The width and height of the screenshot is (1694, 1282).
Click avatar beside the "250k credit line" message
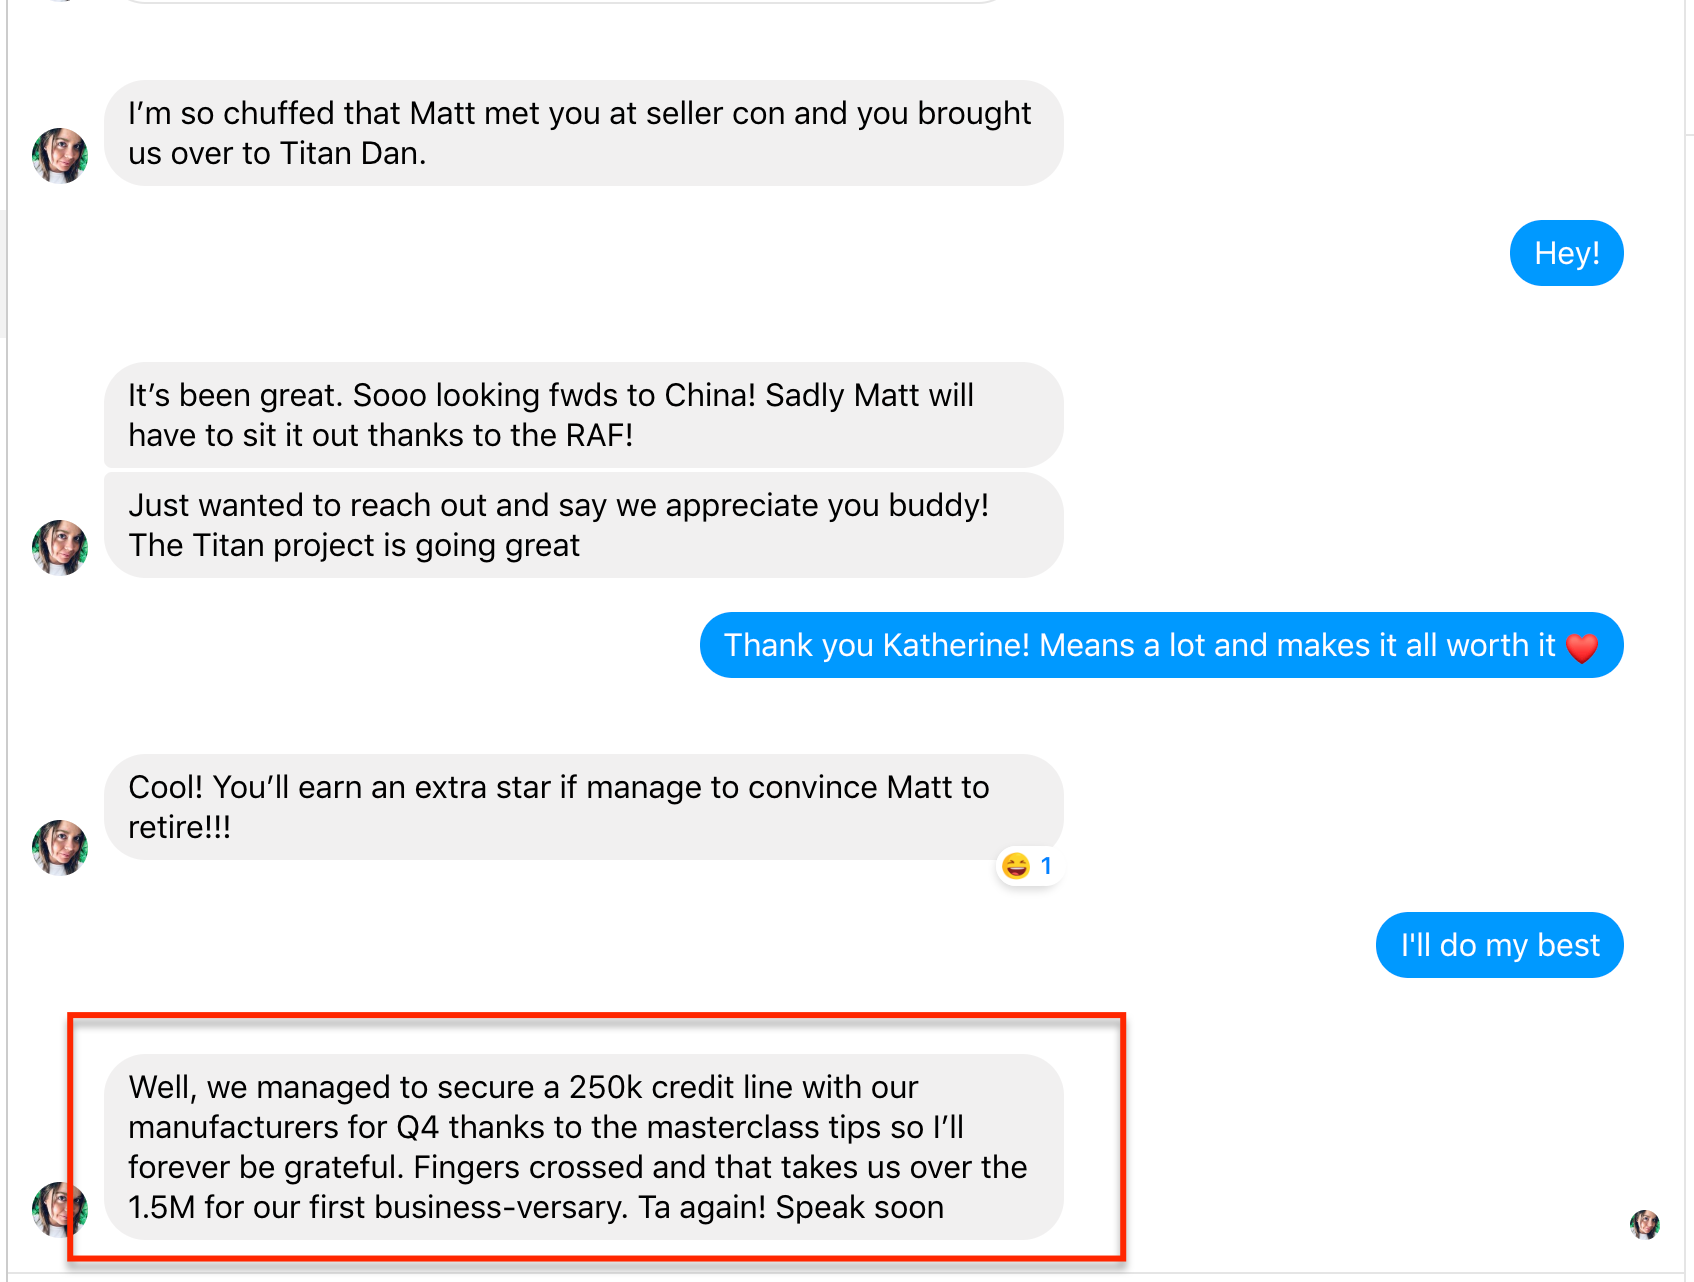[60, 1209]
